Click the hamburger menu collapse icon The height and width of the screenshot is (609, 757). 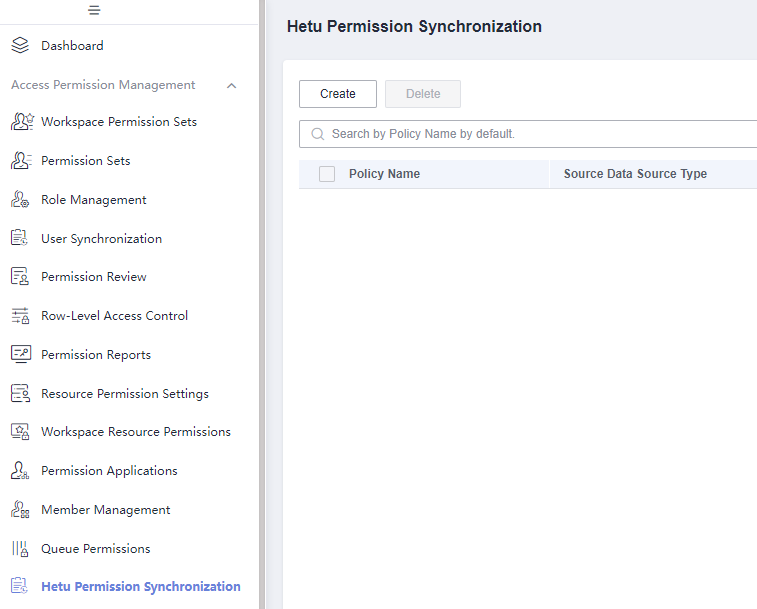94,10
